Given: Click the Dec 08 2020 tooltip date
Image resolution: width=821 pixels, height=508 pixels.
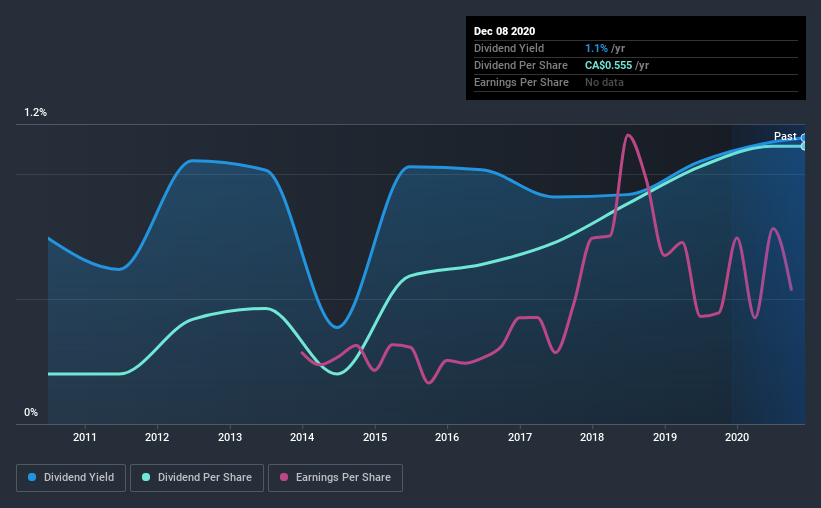Looking at the screenshot, I should coord(504,31).
